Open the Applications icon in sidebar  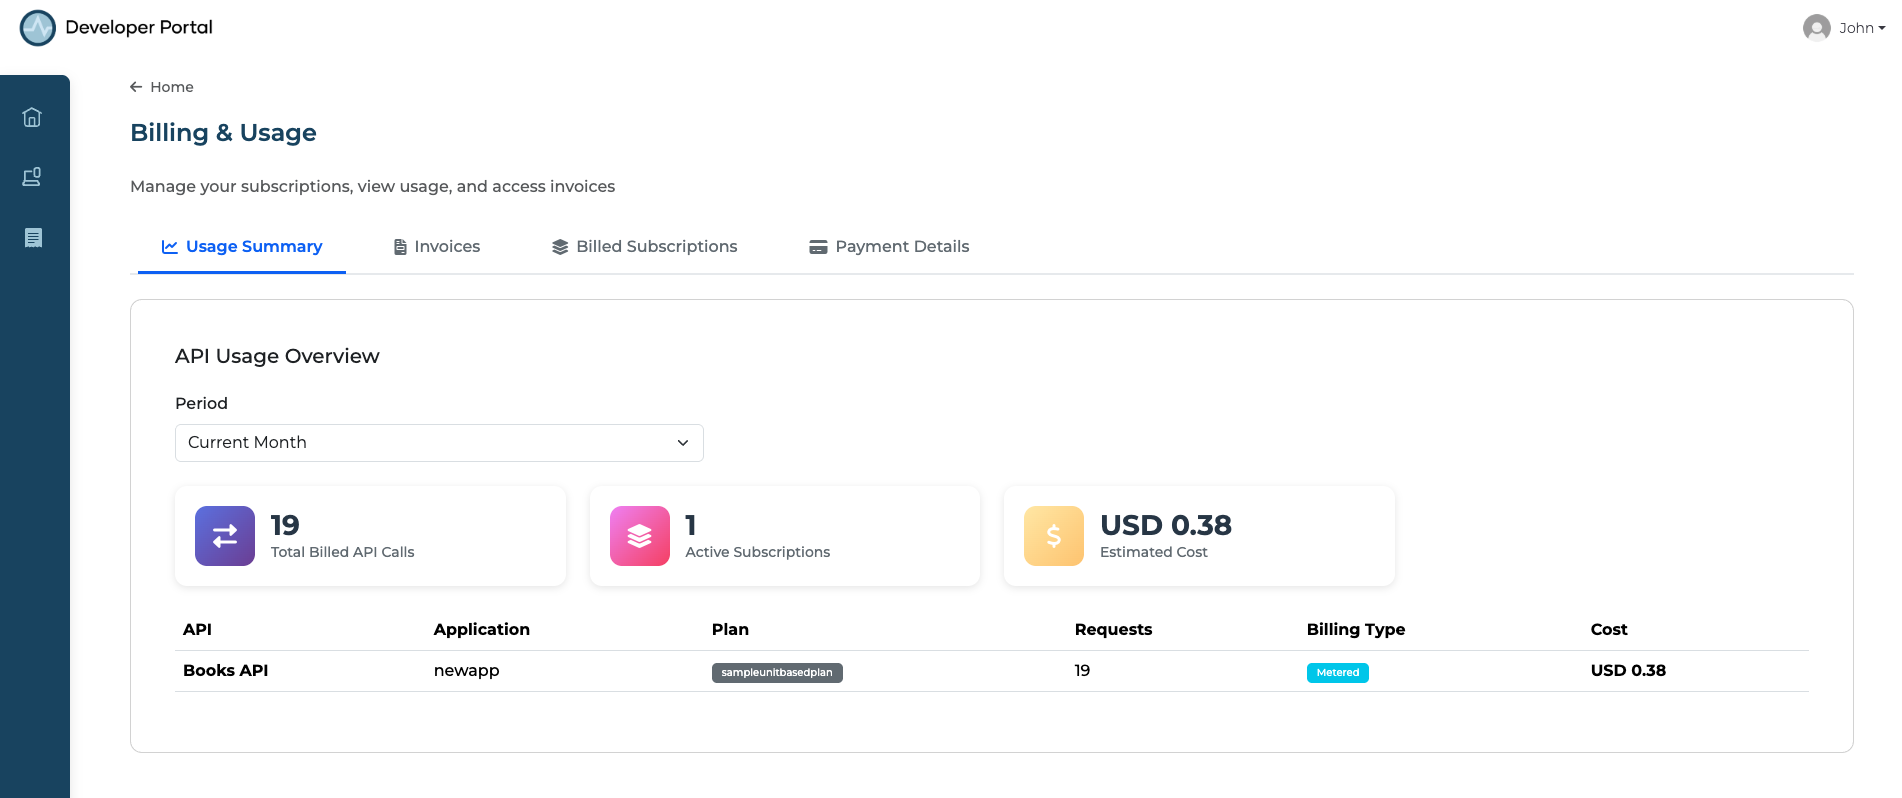pos(32,177)
